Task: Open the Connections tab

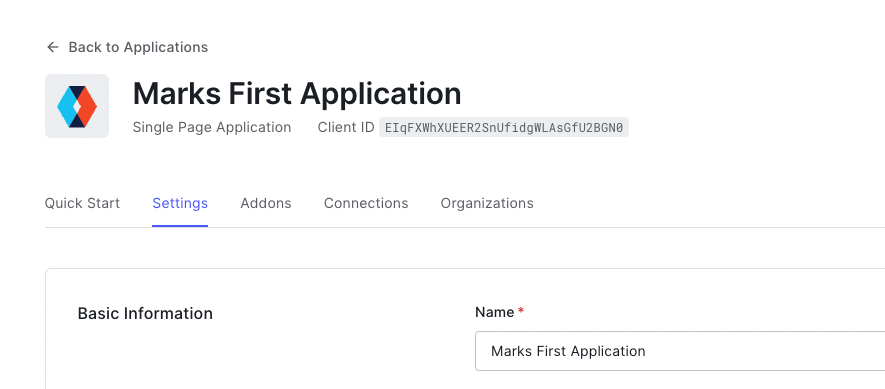Action: [x=366, y=203]
